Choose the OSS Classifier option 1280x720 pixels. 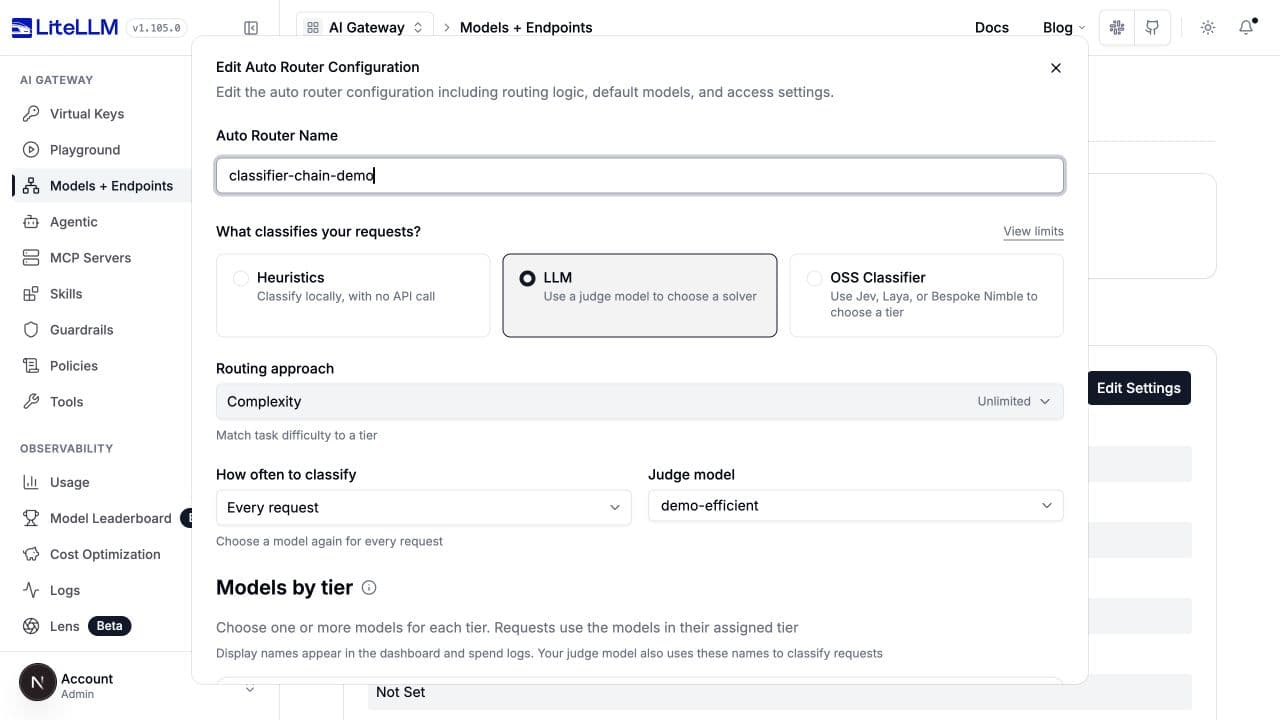coord(926,295)
